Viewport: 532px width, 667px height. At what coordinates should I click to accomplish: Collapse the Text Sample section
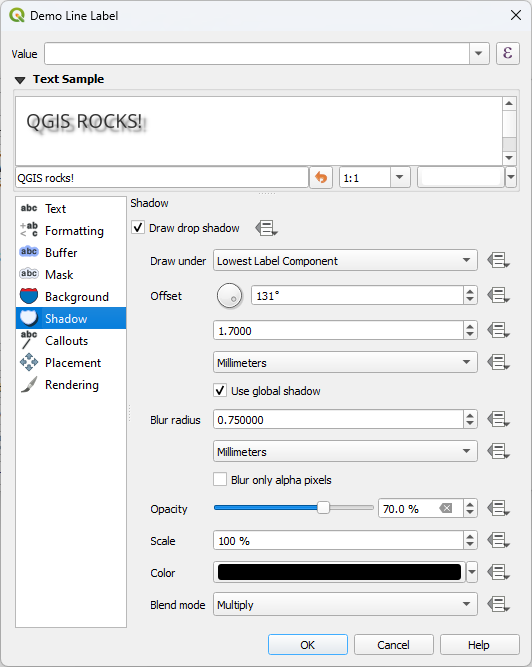click(x=20, y=80)
